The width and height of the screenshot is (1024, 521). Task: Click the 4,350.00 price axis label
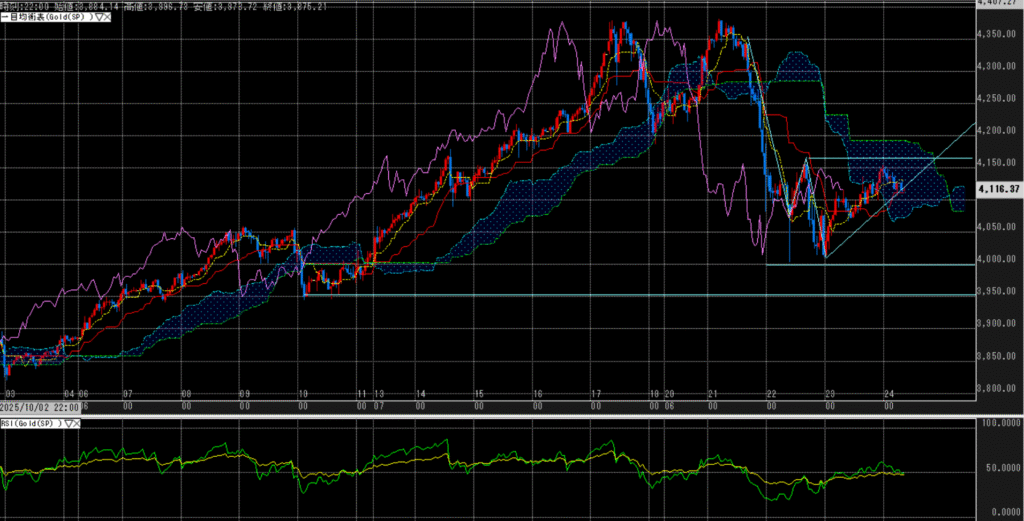(997, 34)
